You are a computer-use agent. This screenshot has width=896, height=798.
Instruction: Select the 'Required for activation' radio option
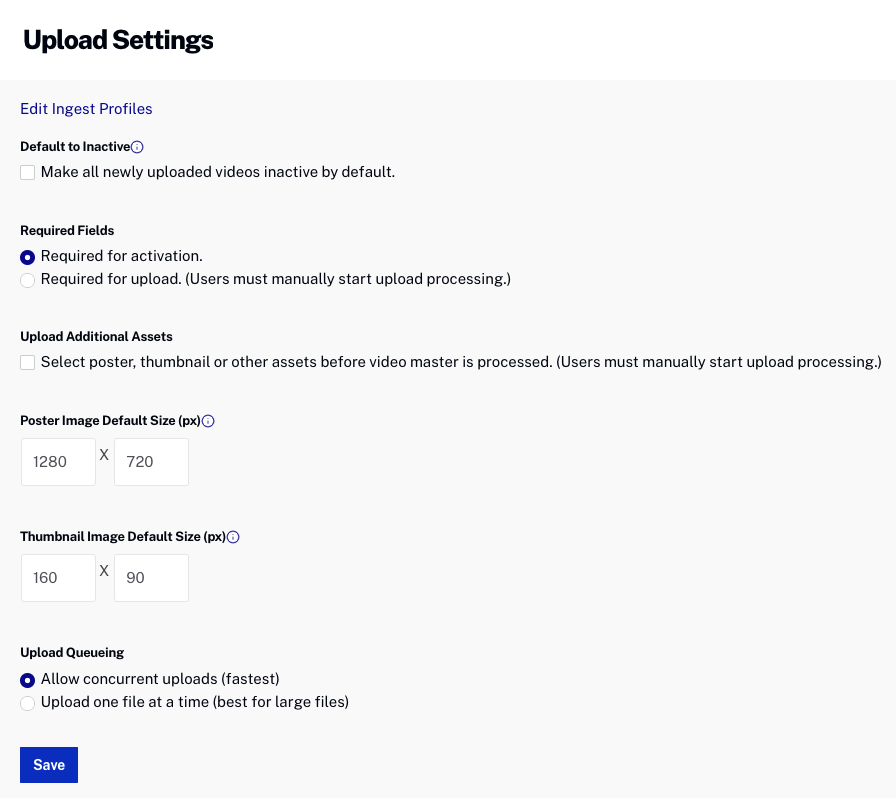pyautogui.click(x=28, y=257)
